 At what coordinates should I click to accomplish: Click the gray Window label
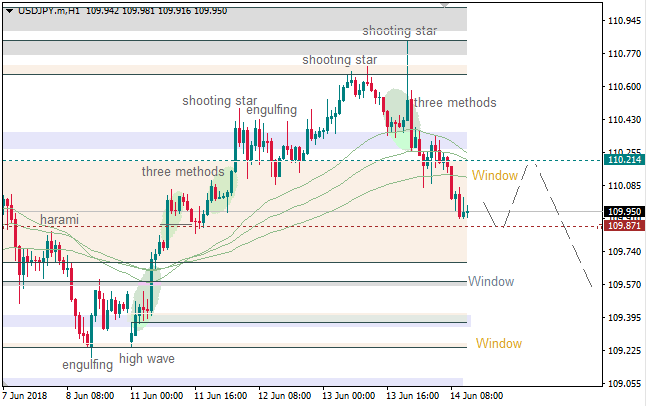click(490, 282)
